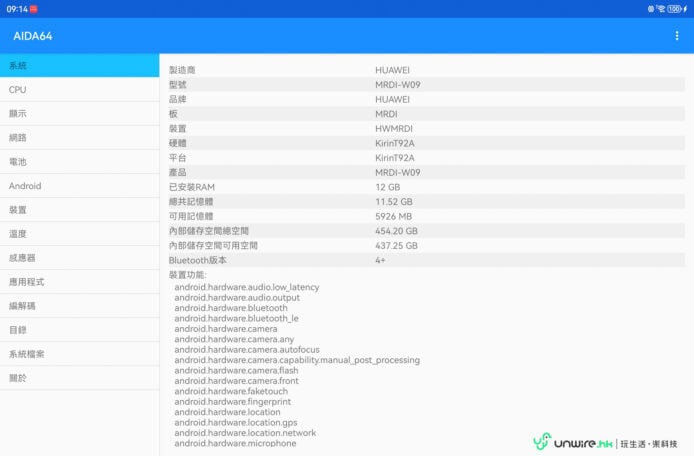The height and width of the screenshot is (456, 694).
Task: Select the 437.25 GB free storage value
Action: (x=396, y=245)
